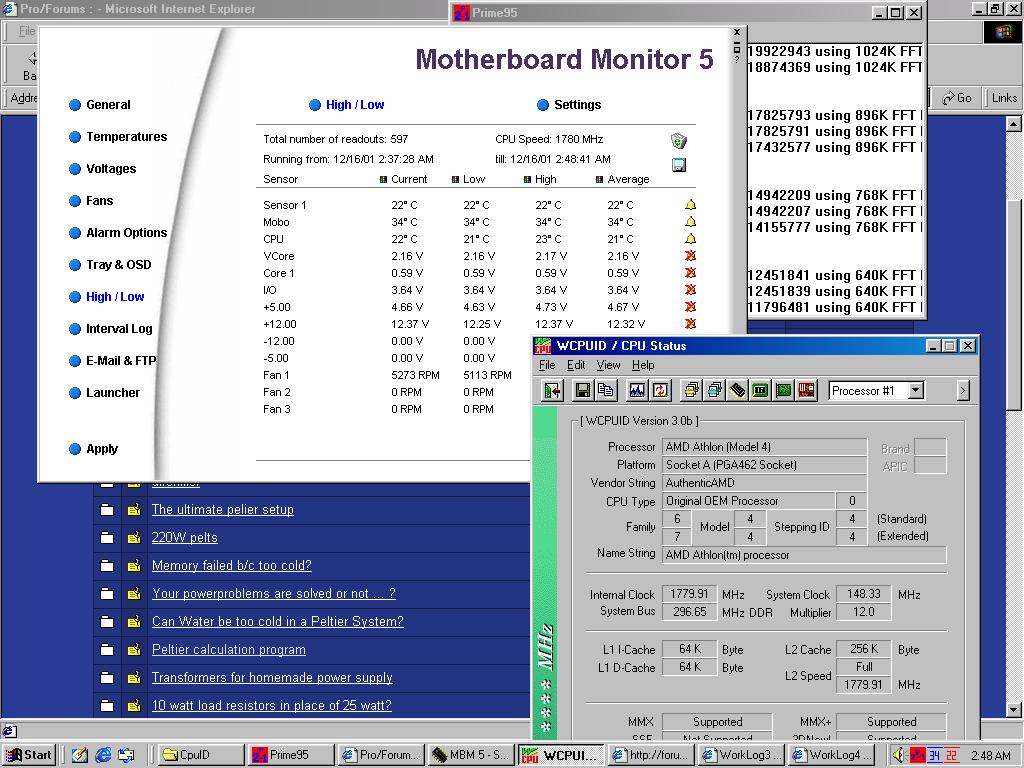Viewport: 1024px width, 768px height.
Task: Click the green chipset board icon in WCPUID
Action: pyautogui.click(x=760, y=391)
